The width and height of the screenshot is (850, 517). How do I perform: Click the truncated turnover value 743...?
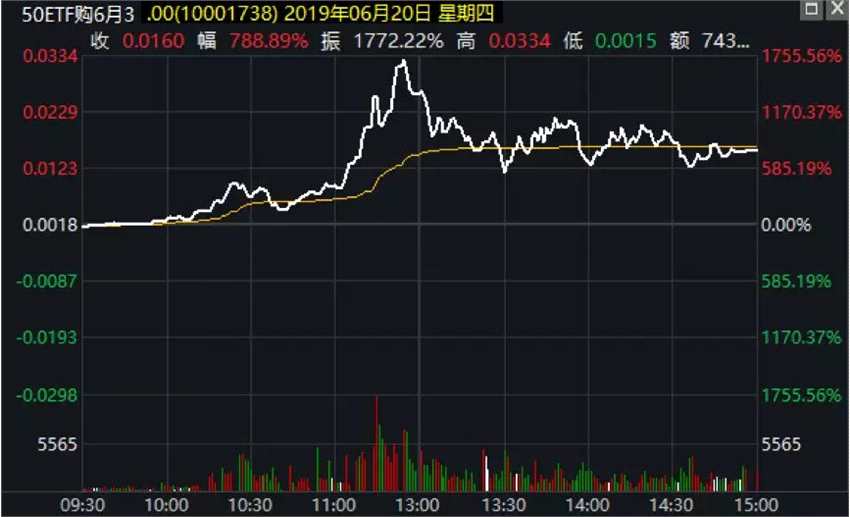(x=726, y=41)
